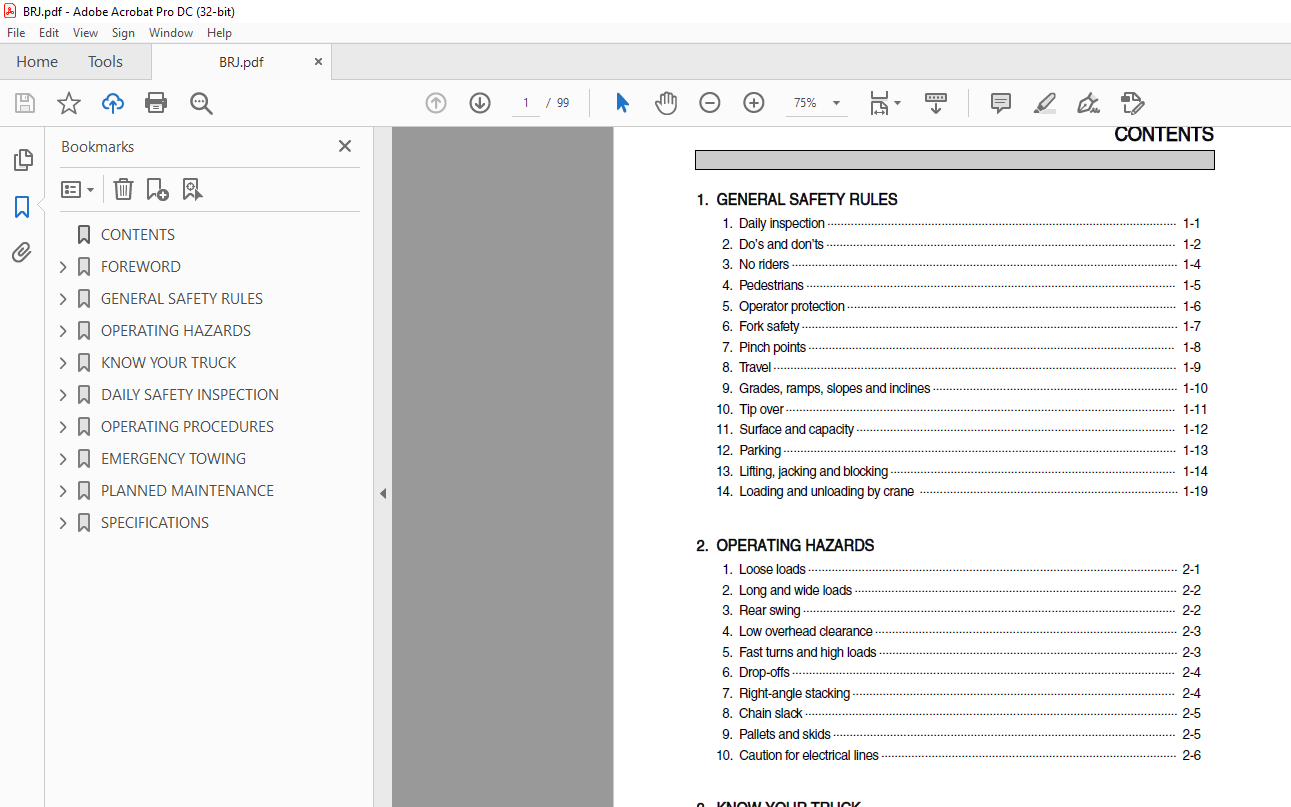Viewport: 1291px width, 807px height.
Task: Click the Pinch points contents entry
Action: [962, 347]
